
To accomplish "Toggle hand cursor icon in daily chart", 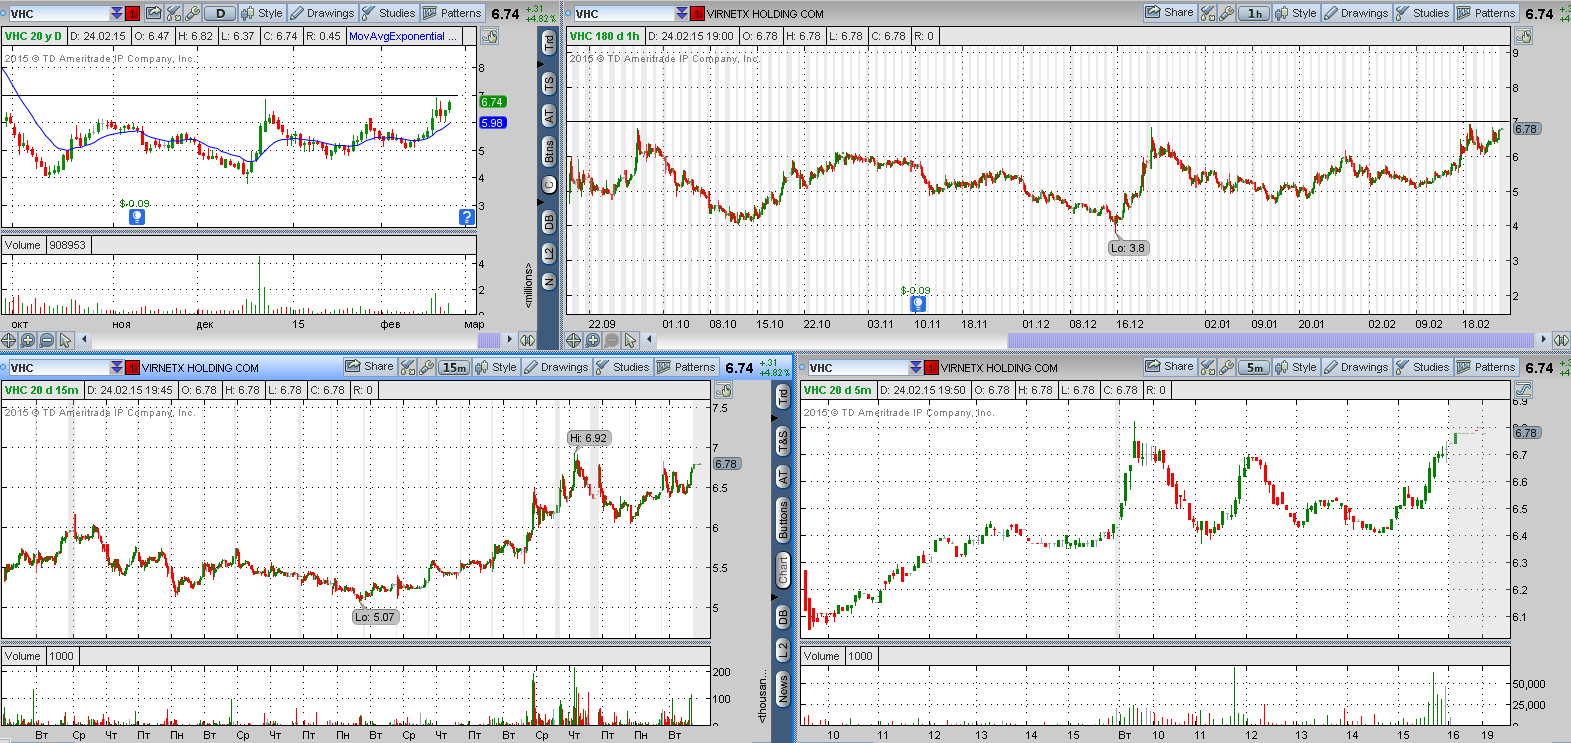I will click(x=489, y=36).
